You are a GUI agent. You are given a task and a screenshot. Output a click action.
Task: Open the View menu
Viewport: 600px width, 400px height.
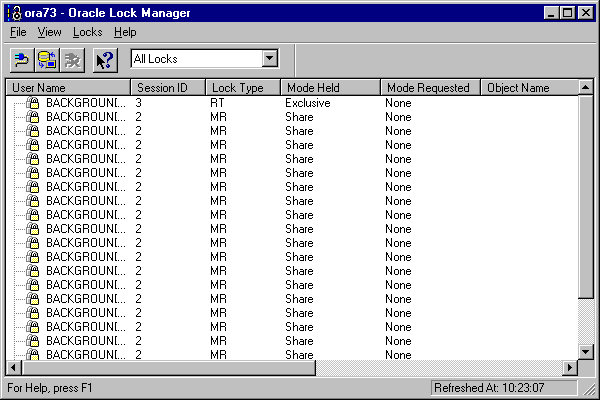(49, 32)
